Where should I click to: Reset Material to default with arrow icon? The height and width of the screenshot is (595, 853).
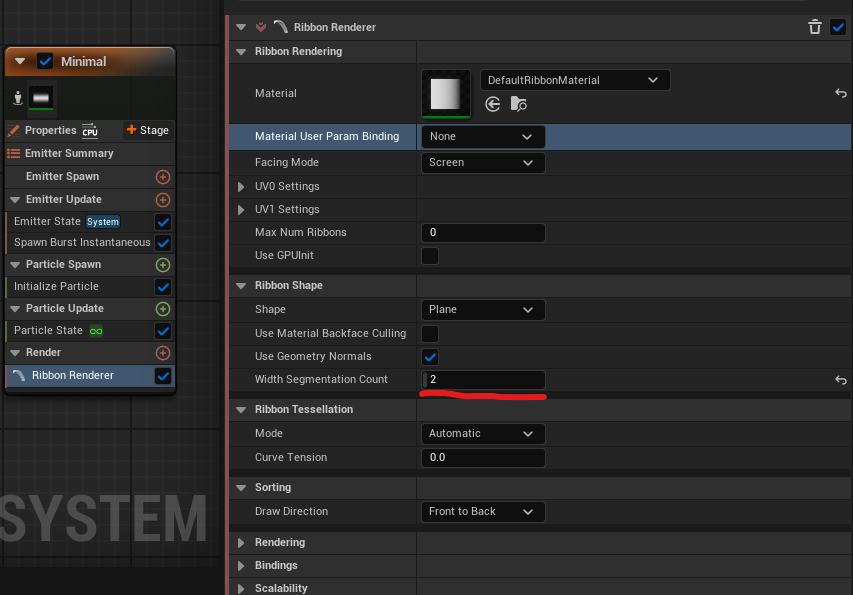click(840, 93)
